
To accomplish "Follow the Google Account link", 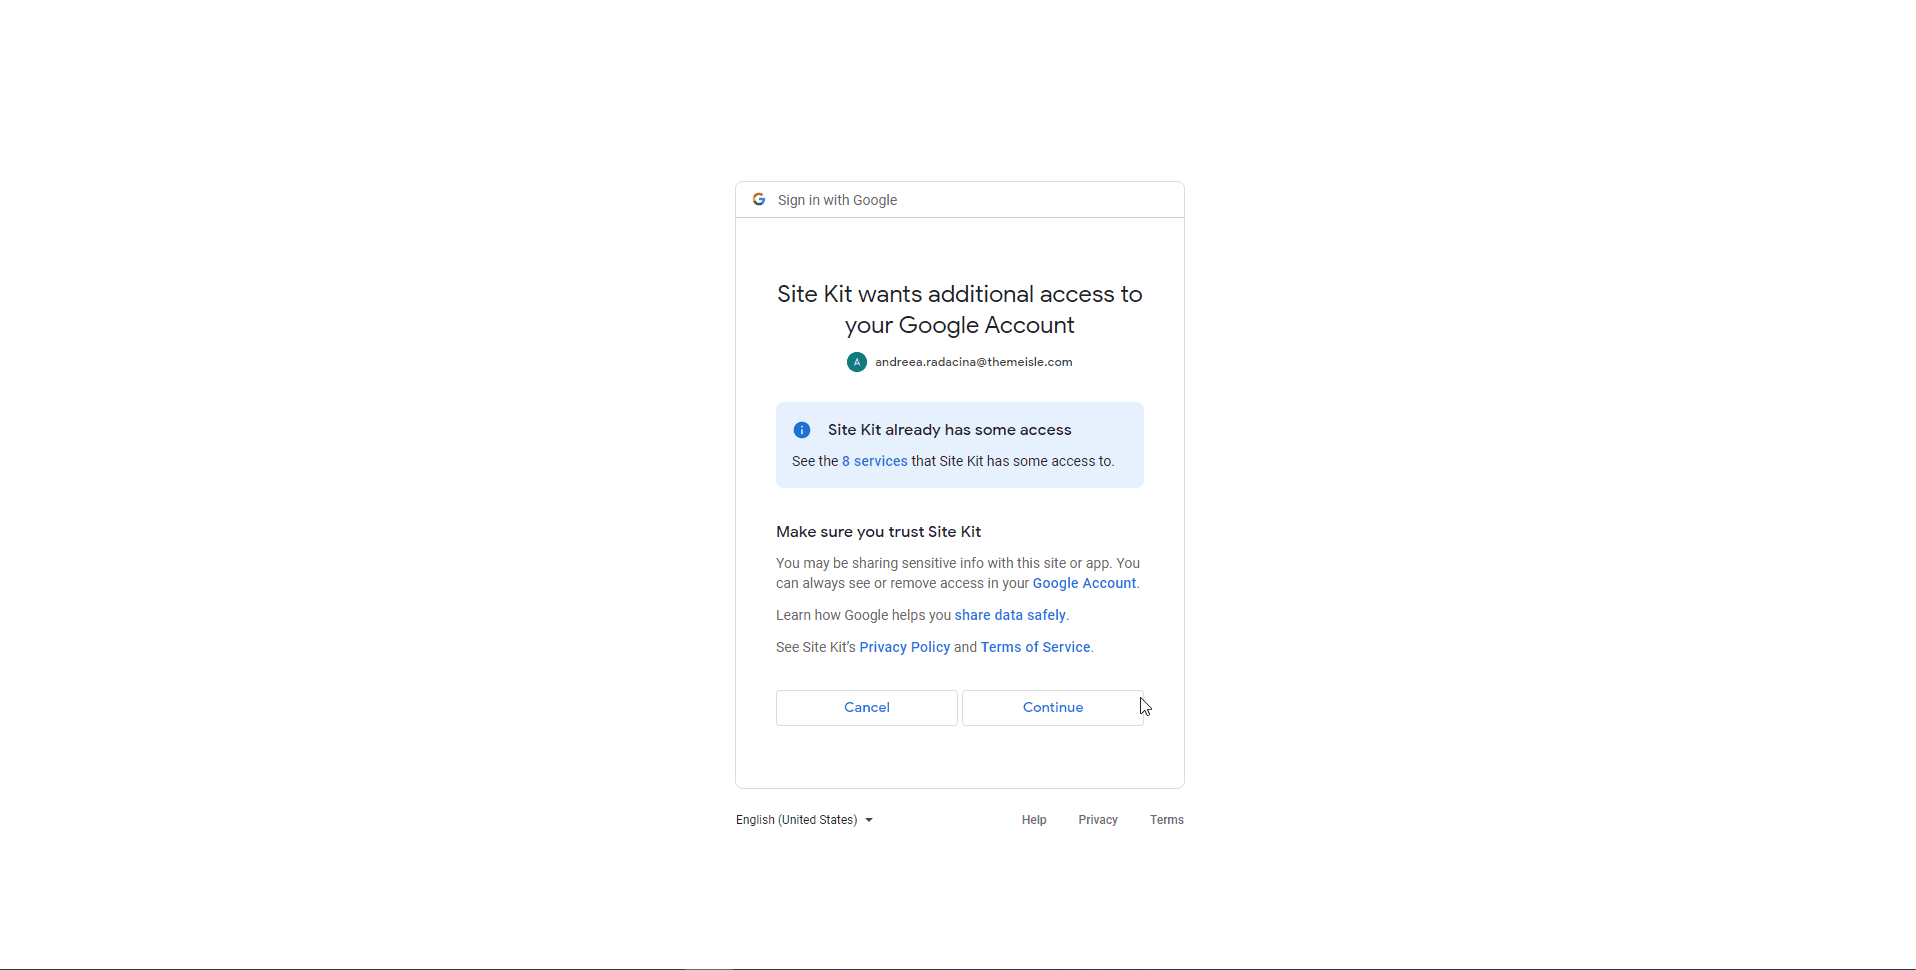I will click(x=1084, y=583).
